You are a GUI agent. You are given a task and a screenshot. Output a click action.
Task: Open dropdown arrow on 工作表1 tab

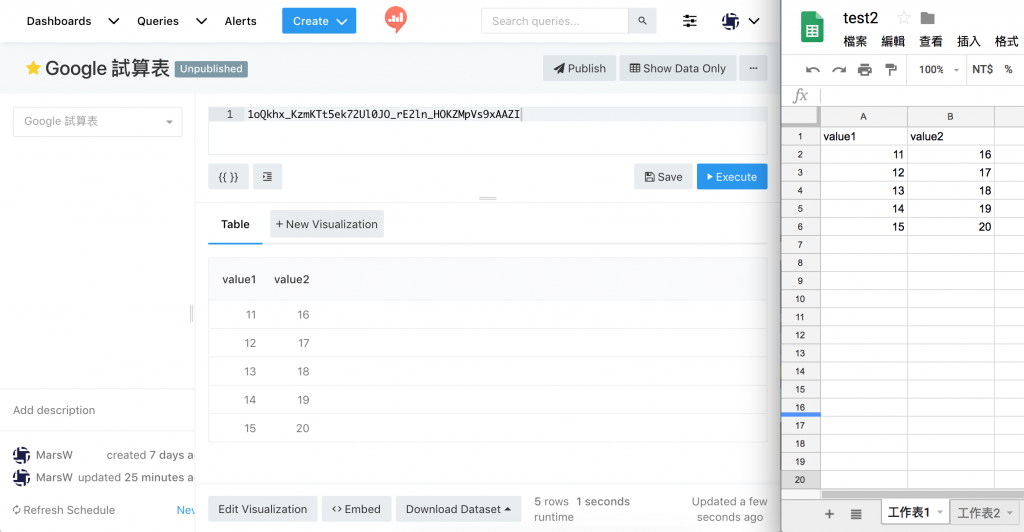pyautogui.click(x=940, y=512)
